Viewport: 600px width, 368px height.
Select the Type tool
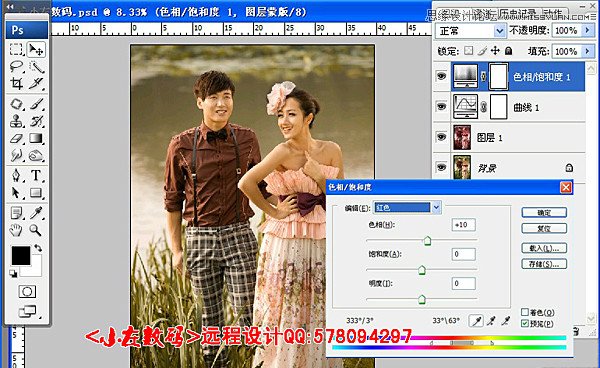tap(36, 175)
